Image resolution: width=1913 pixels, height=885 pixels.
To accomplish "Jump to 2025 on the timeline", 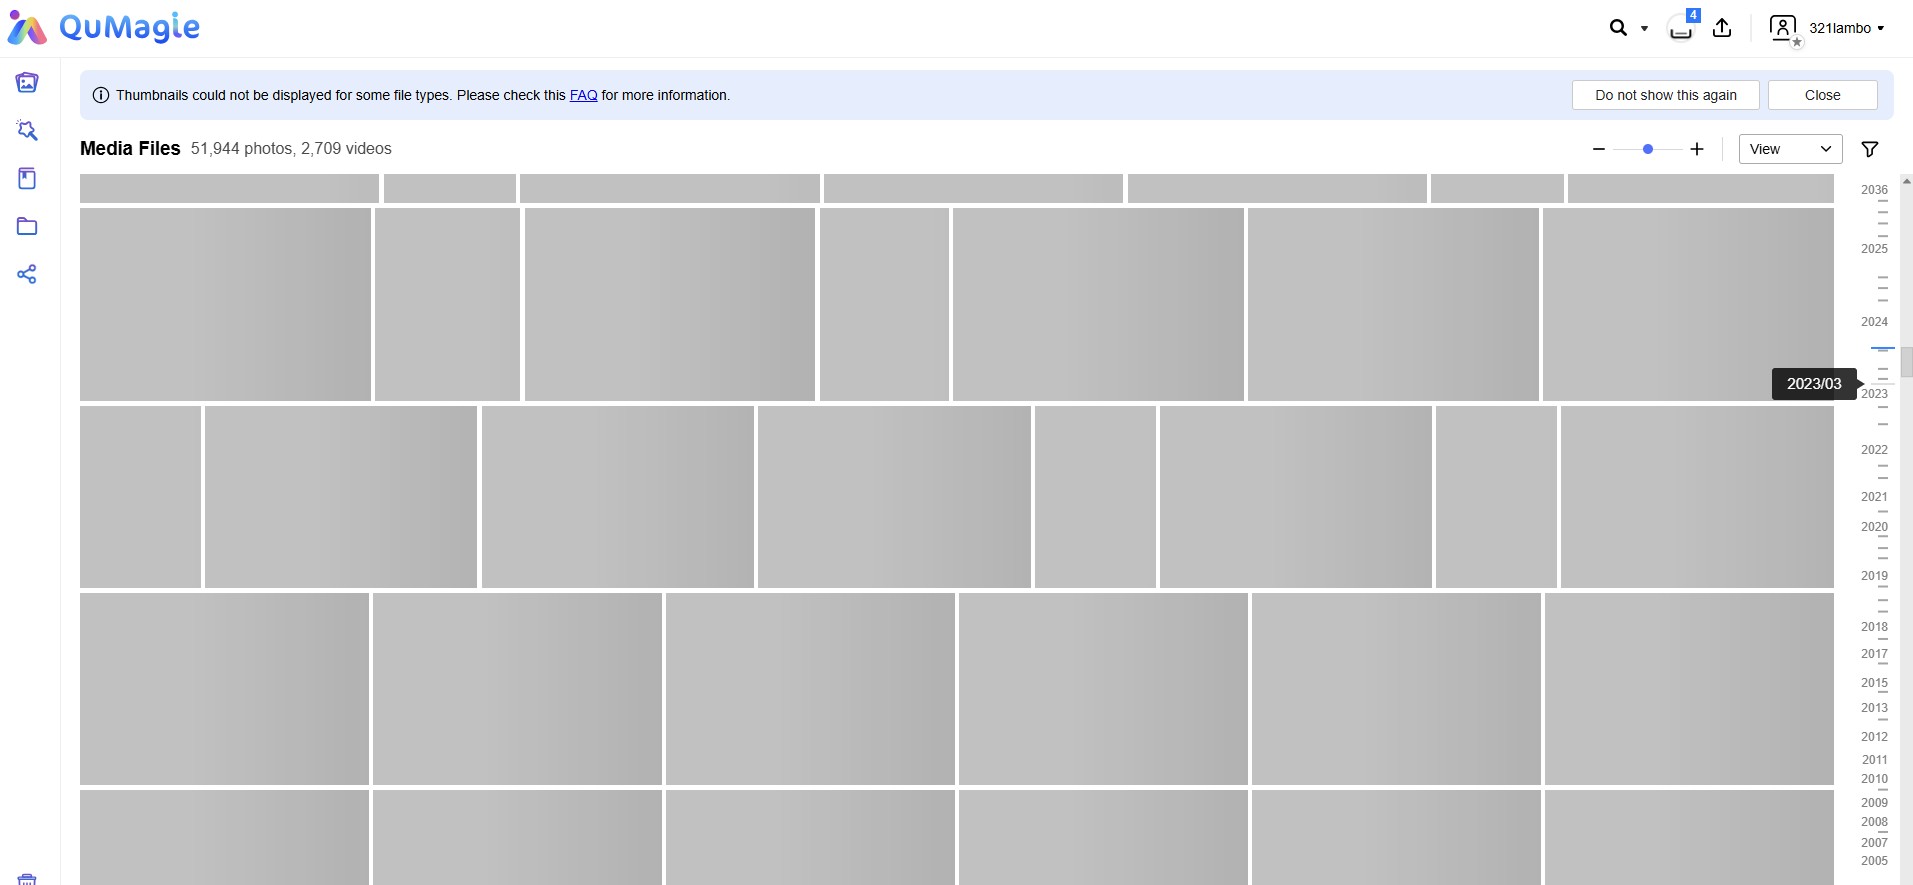I will 1874,248.
